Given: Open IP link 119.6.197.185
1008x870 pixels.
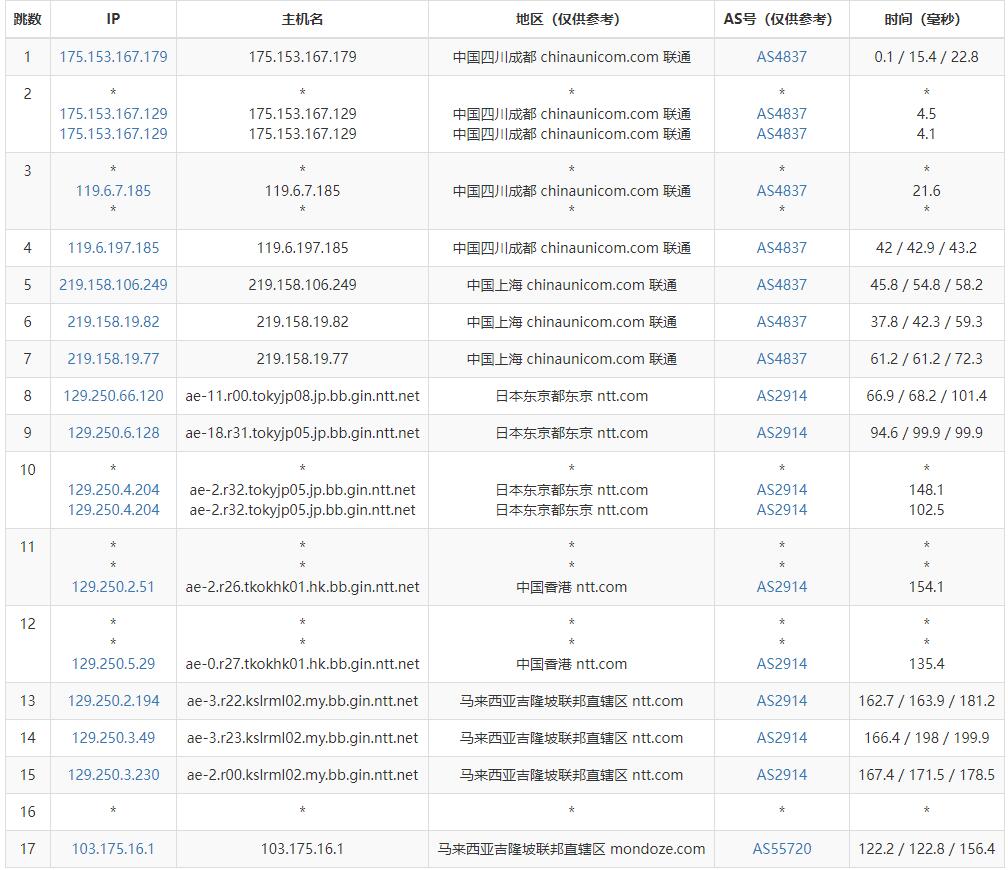Looking at the screenshot, I should click(x=113, y=248).
